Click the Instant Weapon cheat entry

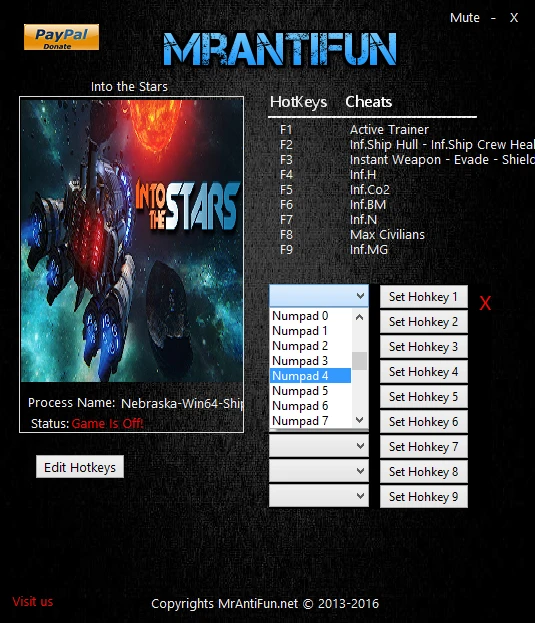(442, 160)
